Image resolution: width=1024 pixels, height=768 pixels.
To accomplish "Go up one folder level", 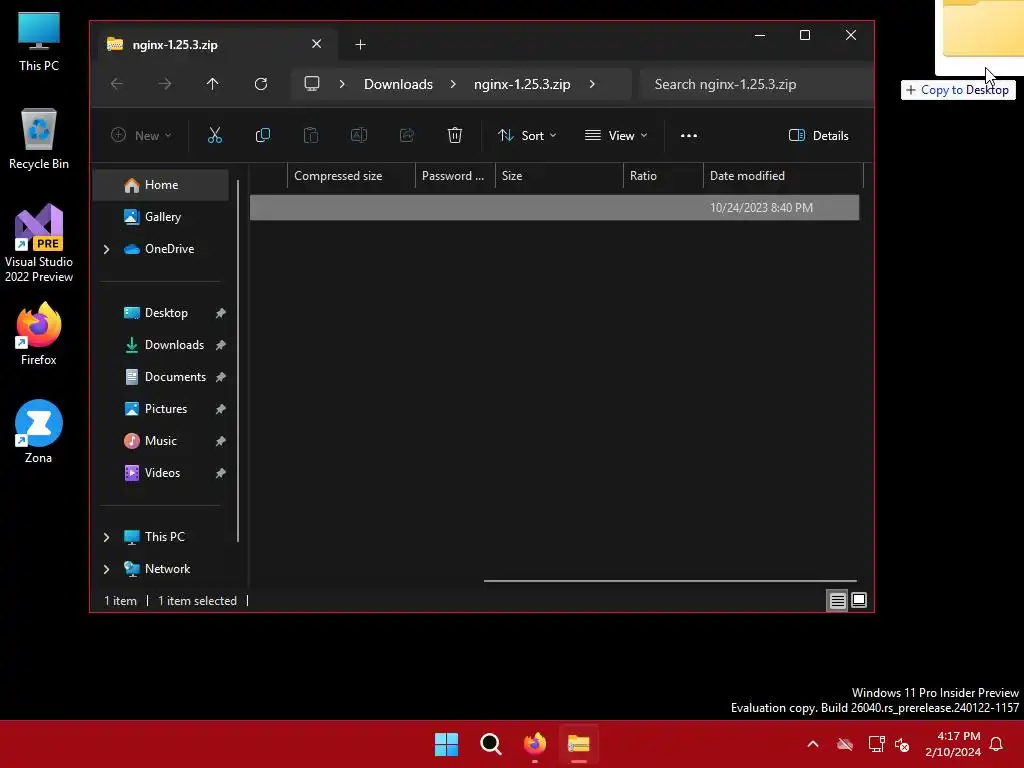I will click(x=212, y=84).
